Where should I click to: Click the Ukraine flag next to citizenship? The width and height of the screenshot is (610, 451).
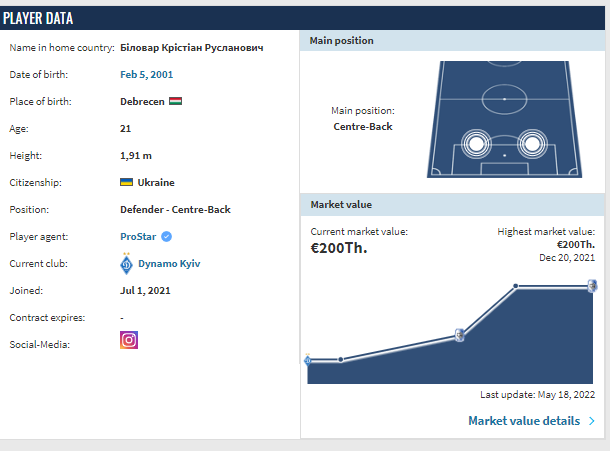click(x=127, y=183)
